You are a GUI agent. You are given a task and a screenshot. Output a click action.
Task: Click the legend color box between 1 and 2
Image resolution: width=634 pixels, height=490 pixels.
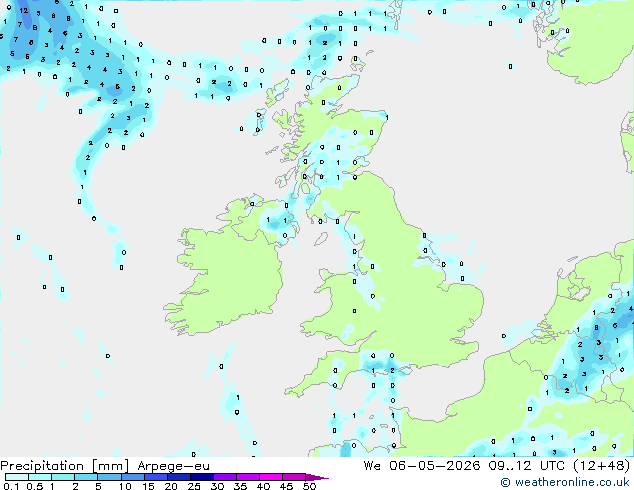coord(63,477)
